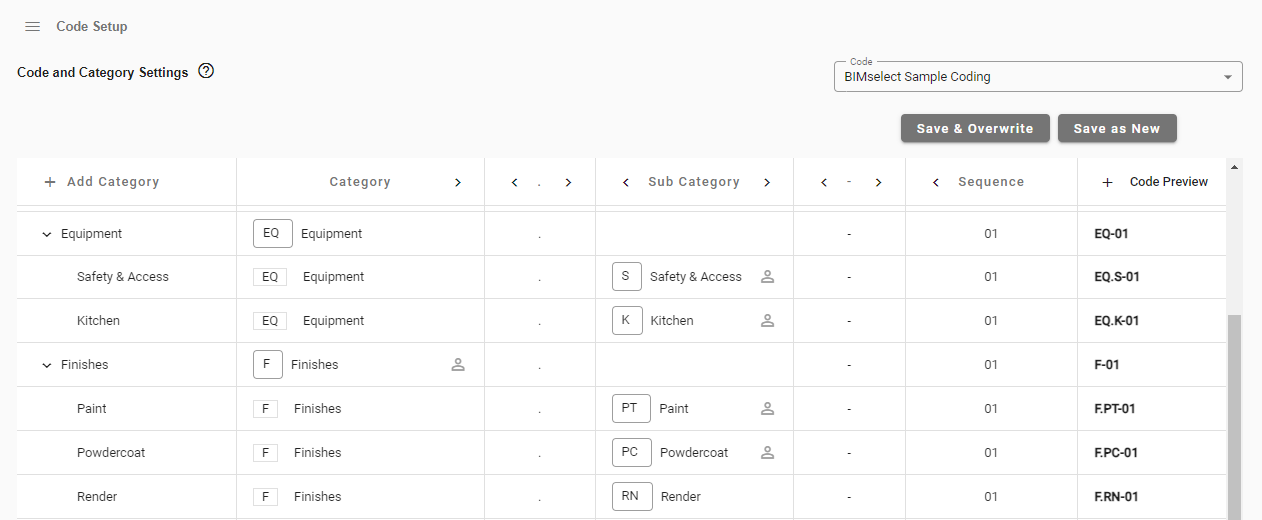
Task: Click the person icon beside Powdercoat subcategory
Action: [767, 453]
